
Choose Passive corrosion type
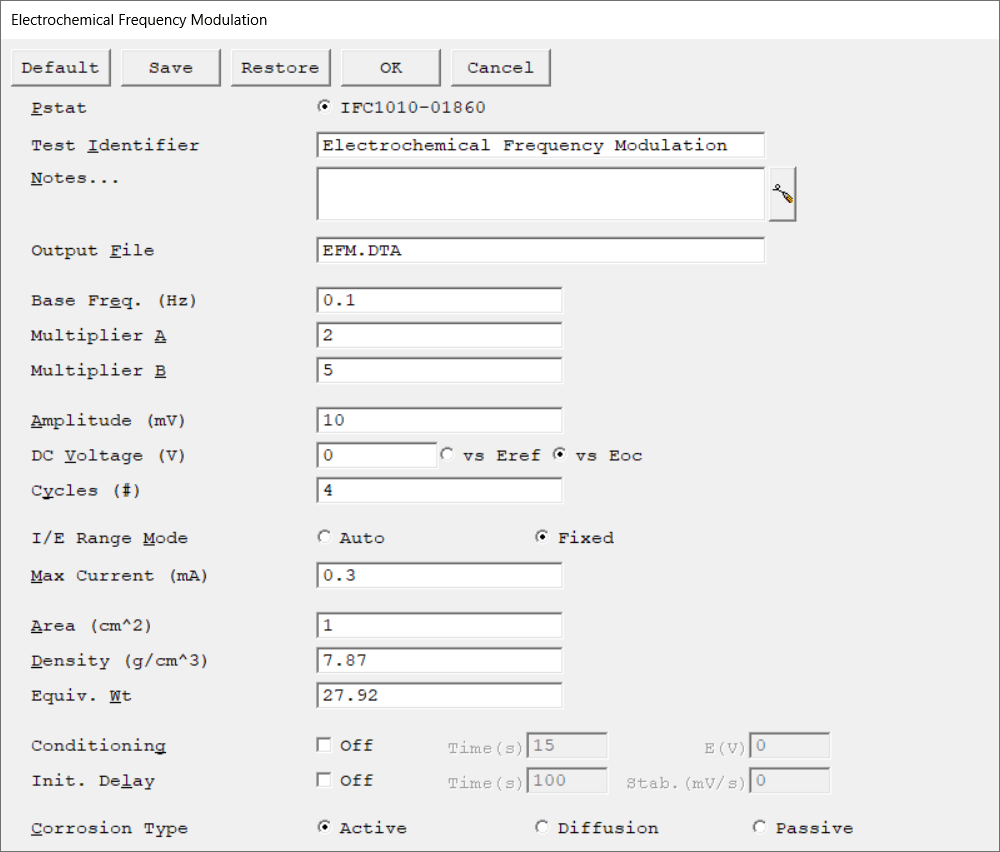pos(759,826)
